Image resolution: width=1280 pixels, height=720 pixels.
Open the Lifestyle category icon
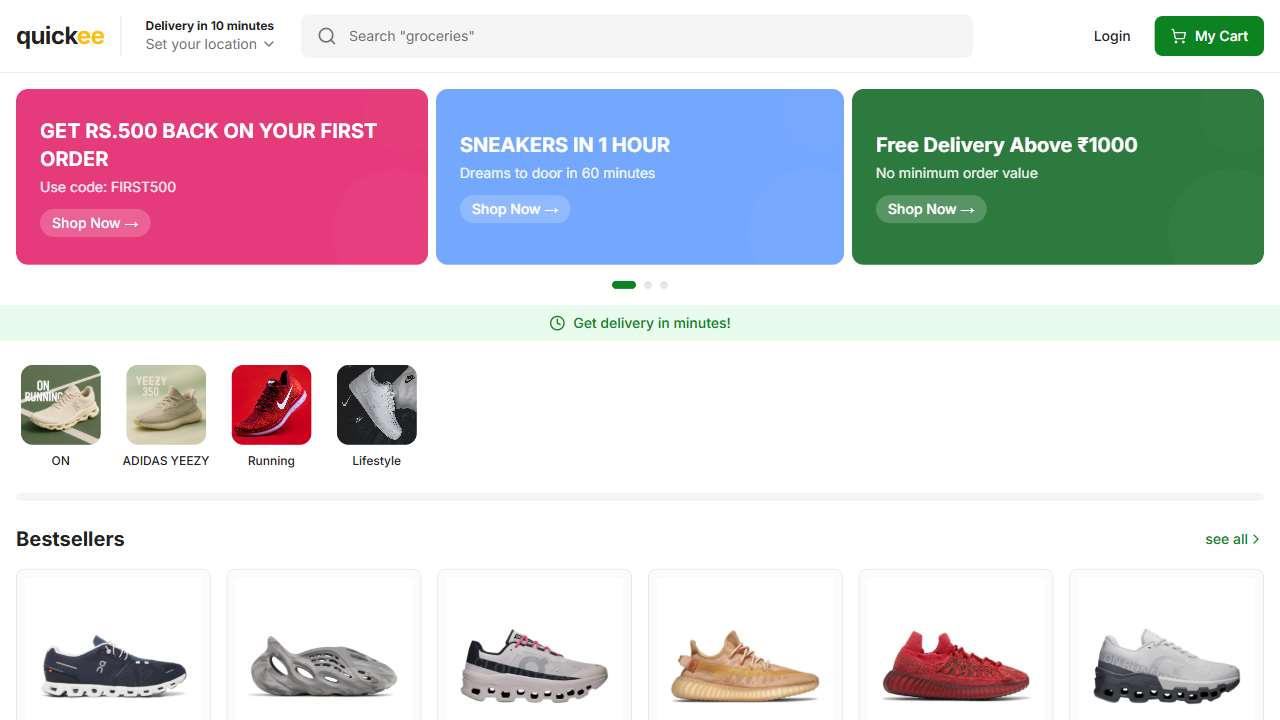click(x=377, y=405)
